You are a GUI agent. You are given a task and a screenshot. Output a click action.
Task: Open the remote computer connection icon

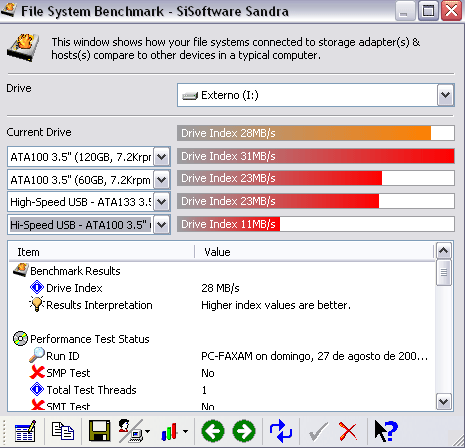click(133, 431)
